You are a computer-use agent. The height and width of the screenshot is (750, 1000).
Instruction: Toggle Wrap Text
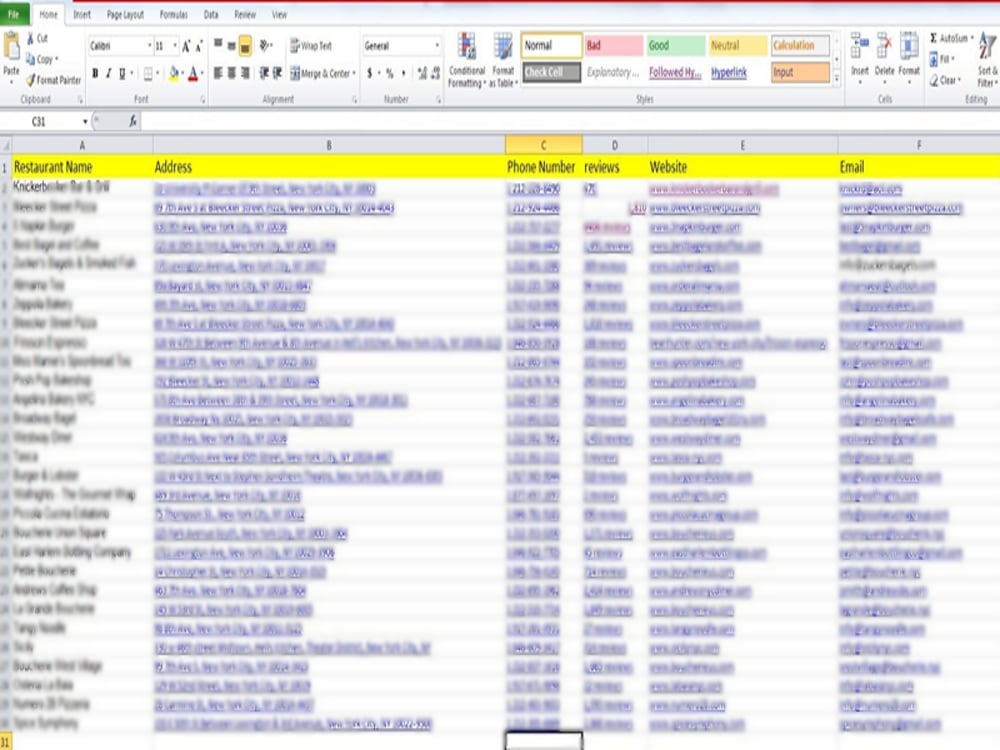pos(311,46)
